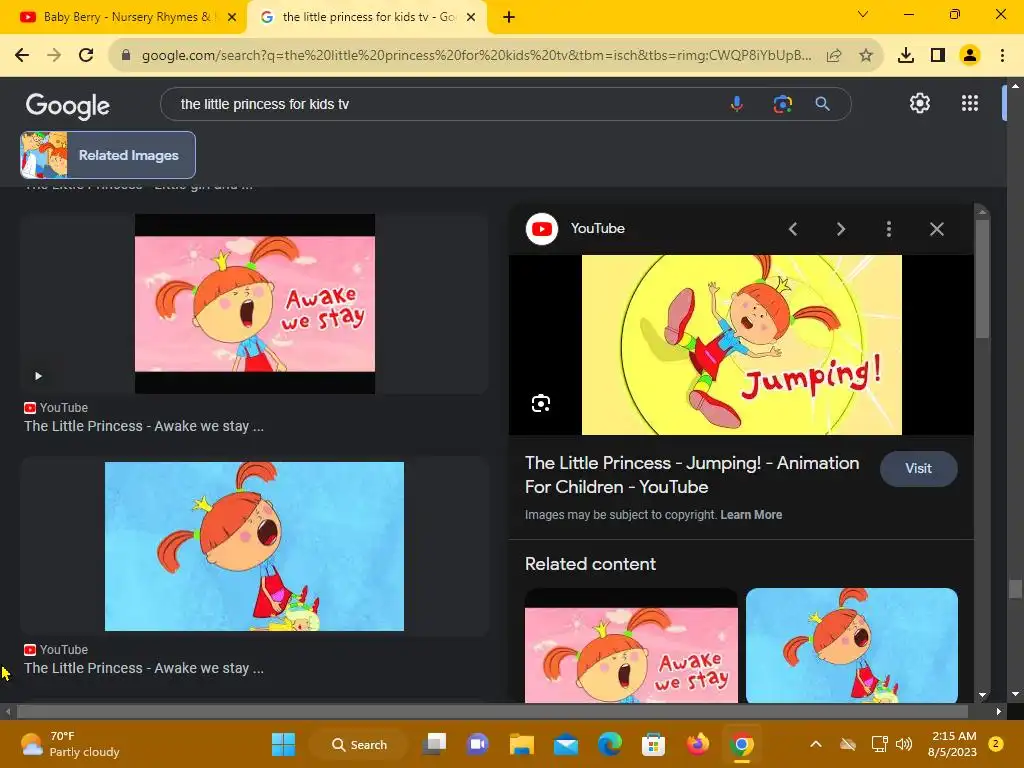Click the Visit button
The height and width of the screenshot is (768, 1024).
click(x=918, y=469)
